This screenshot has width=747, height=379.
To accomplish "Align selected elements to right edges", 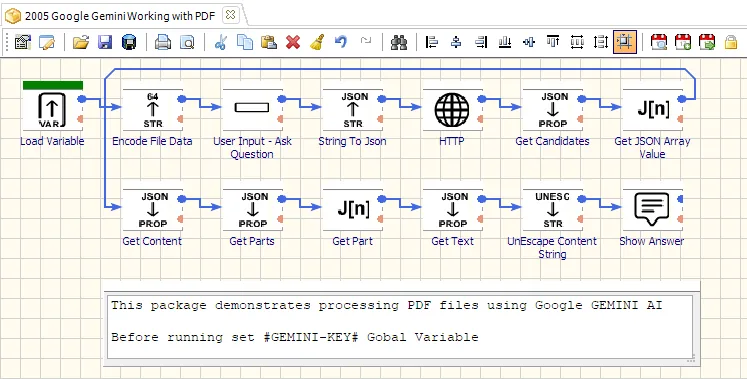I will tap(481, 42).
